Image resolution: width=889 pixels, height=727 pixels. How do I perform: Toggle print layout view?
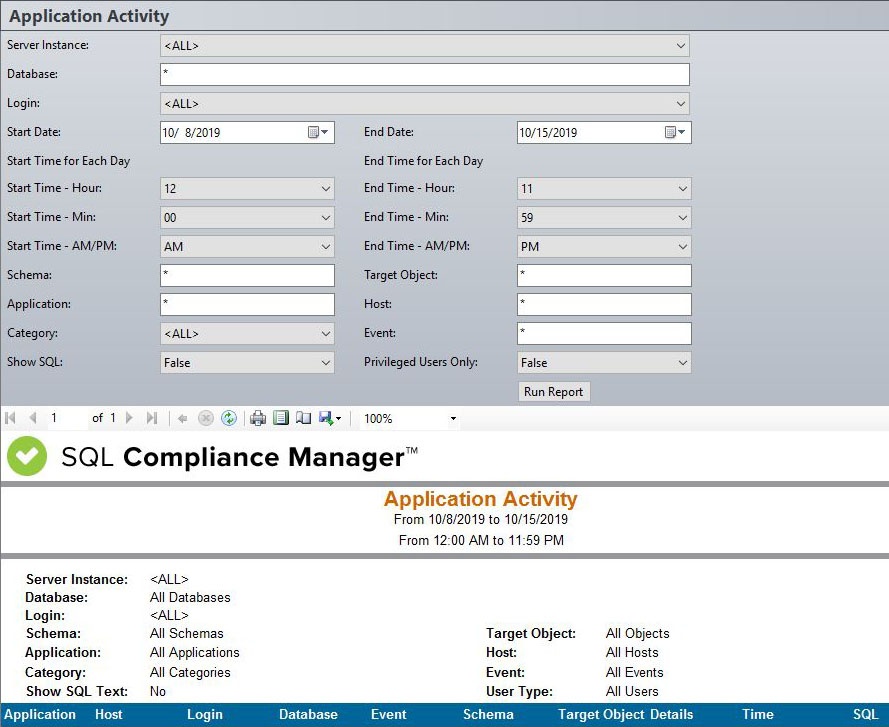coord(281,419)
